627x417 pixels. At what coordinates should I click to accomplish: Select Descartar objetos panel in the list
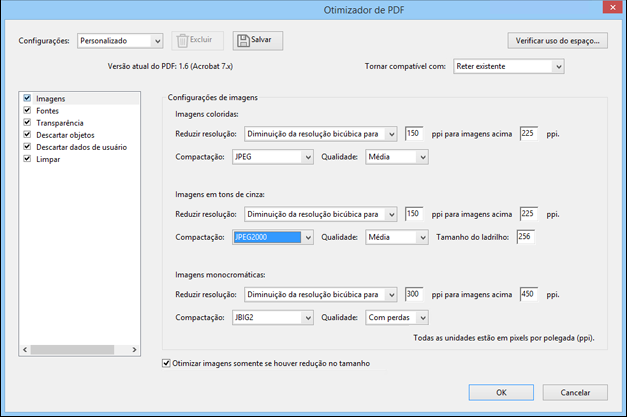[x=64, y=135]
